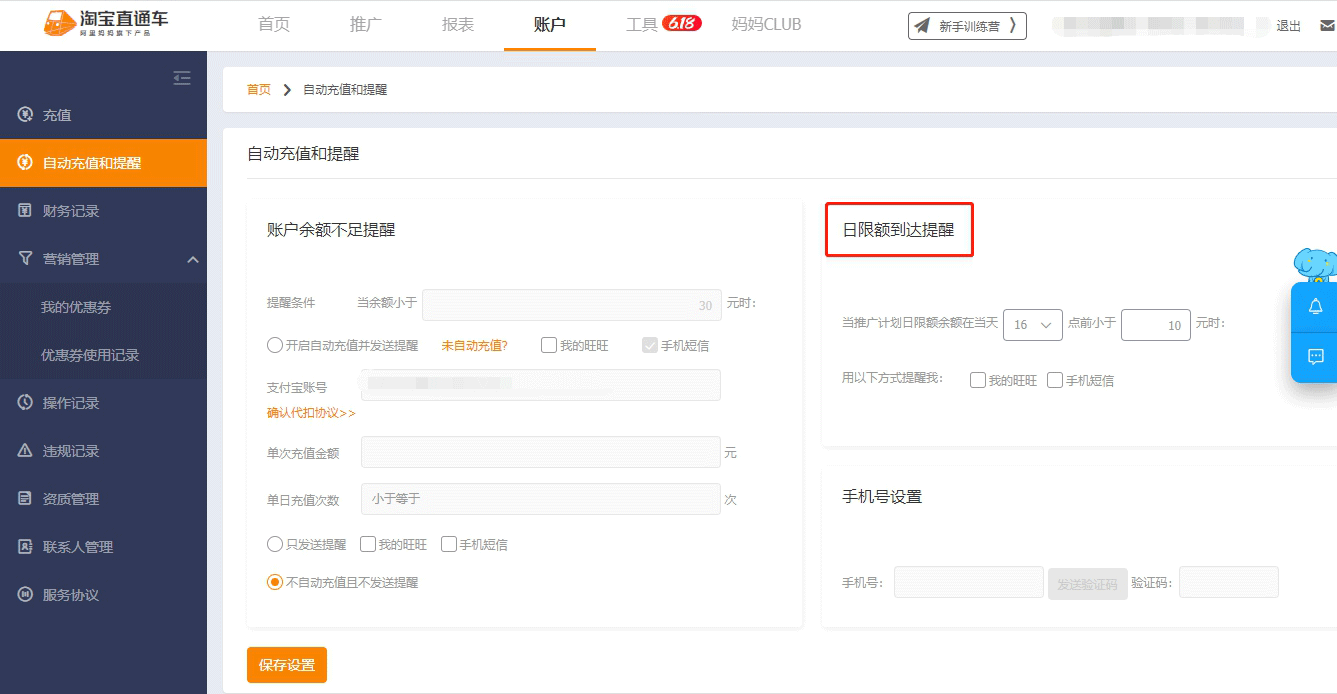The width and height of the screenshot is (1337, 694).
Task: Click the 操作记录 clock icon in sidebar
Action: (26, 403)
